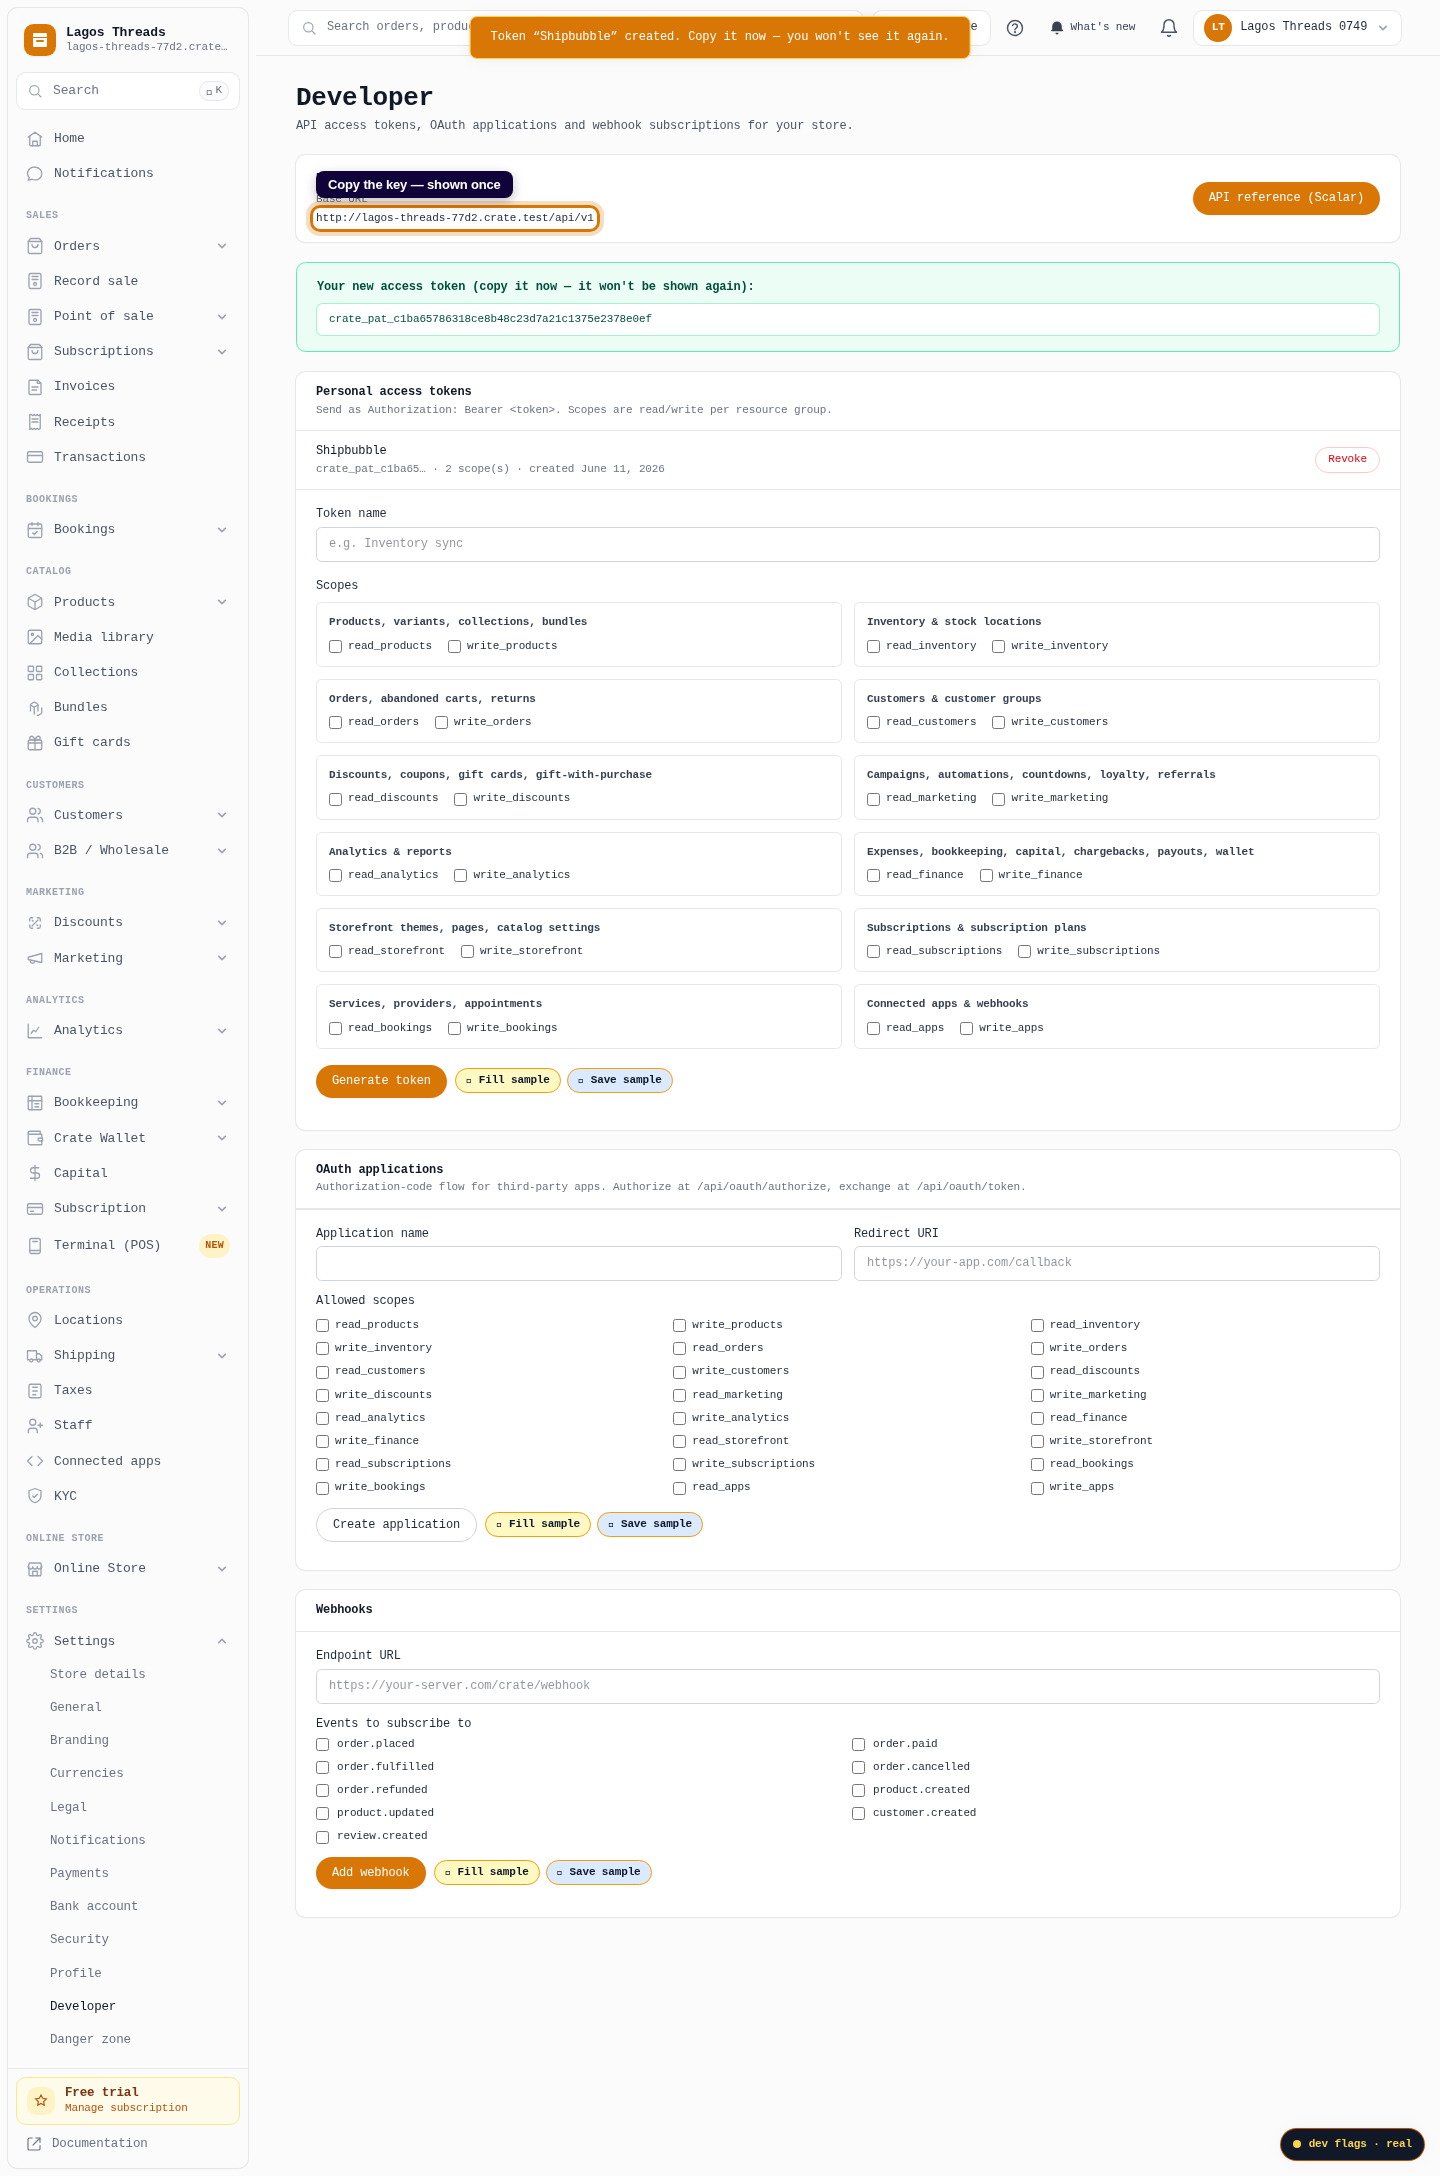The height and width of the screenshot is (2176, 1440).
Task: Click the help question mark icon
Action: tap(1015, 28)
